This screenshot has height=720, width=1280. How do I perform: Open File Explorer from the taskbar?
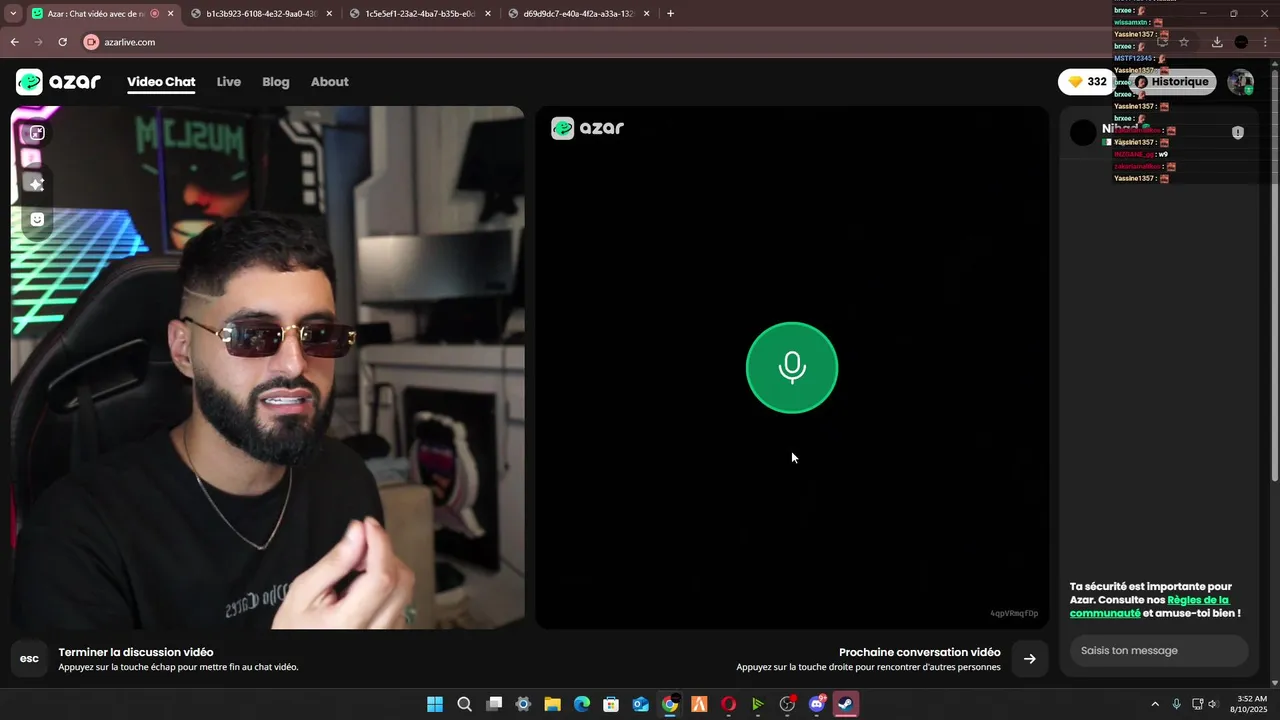(552, 704)
